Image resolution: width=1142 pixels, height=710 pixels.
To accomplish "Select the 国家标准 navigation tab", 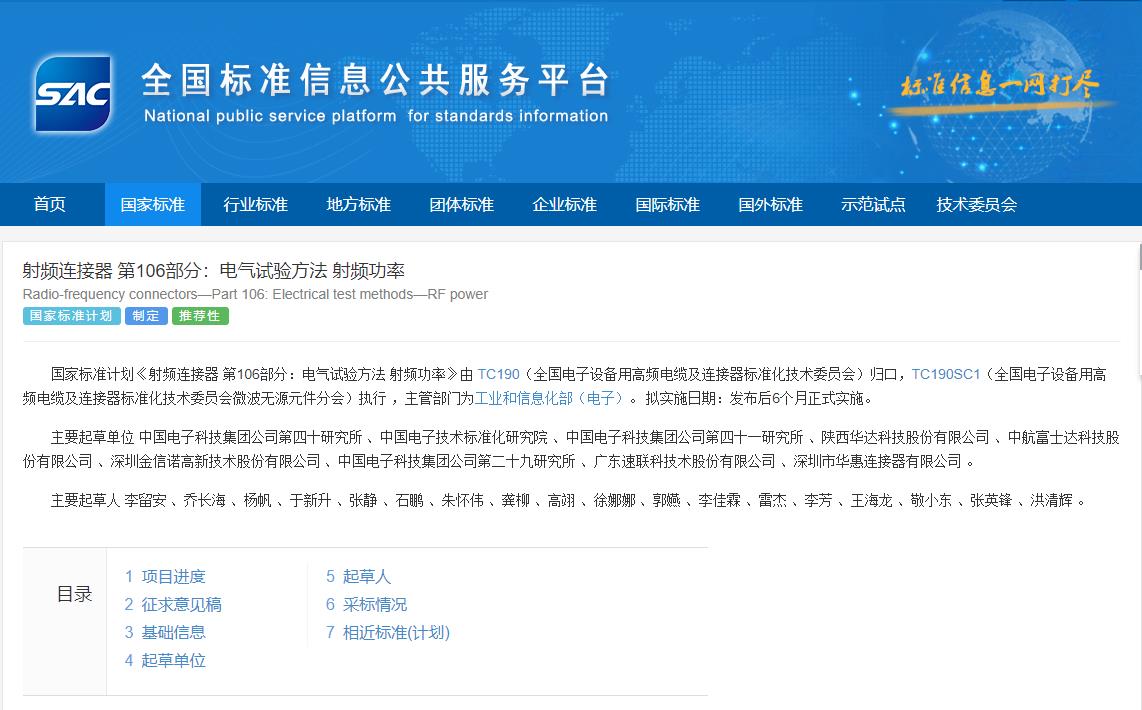I will click(x=153, y=205).
